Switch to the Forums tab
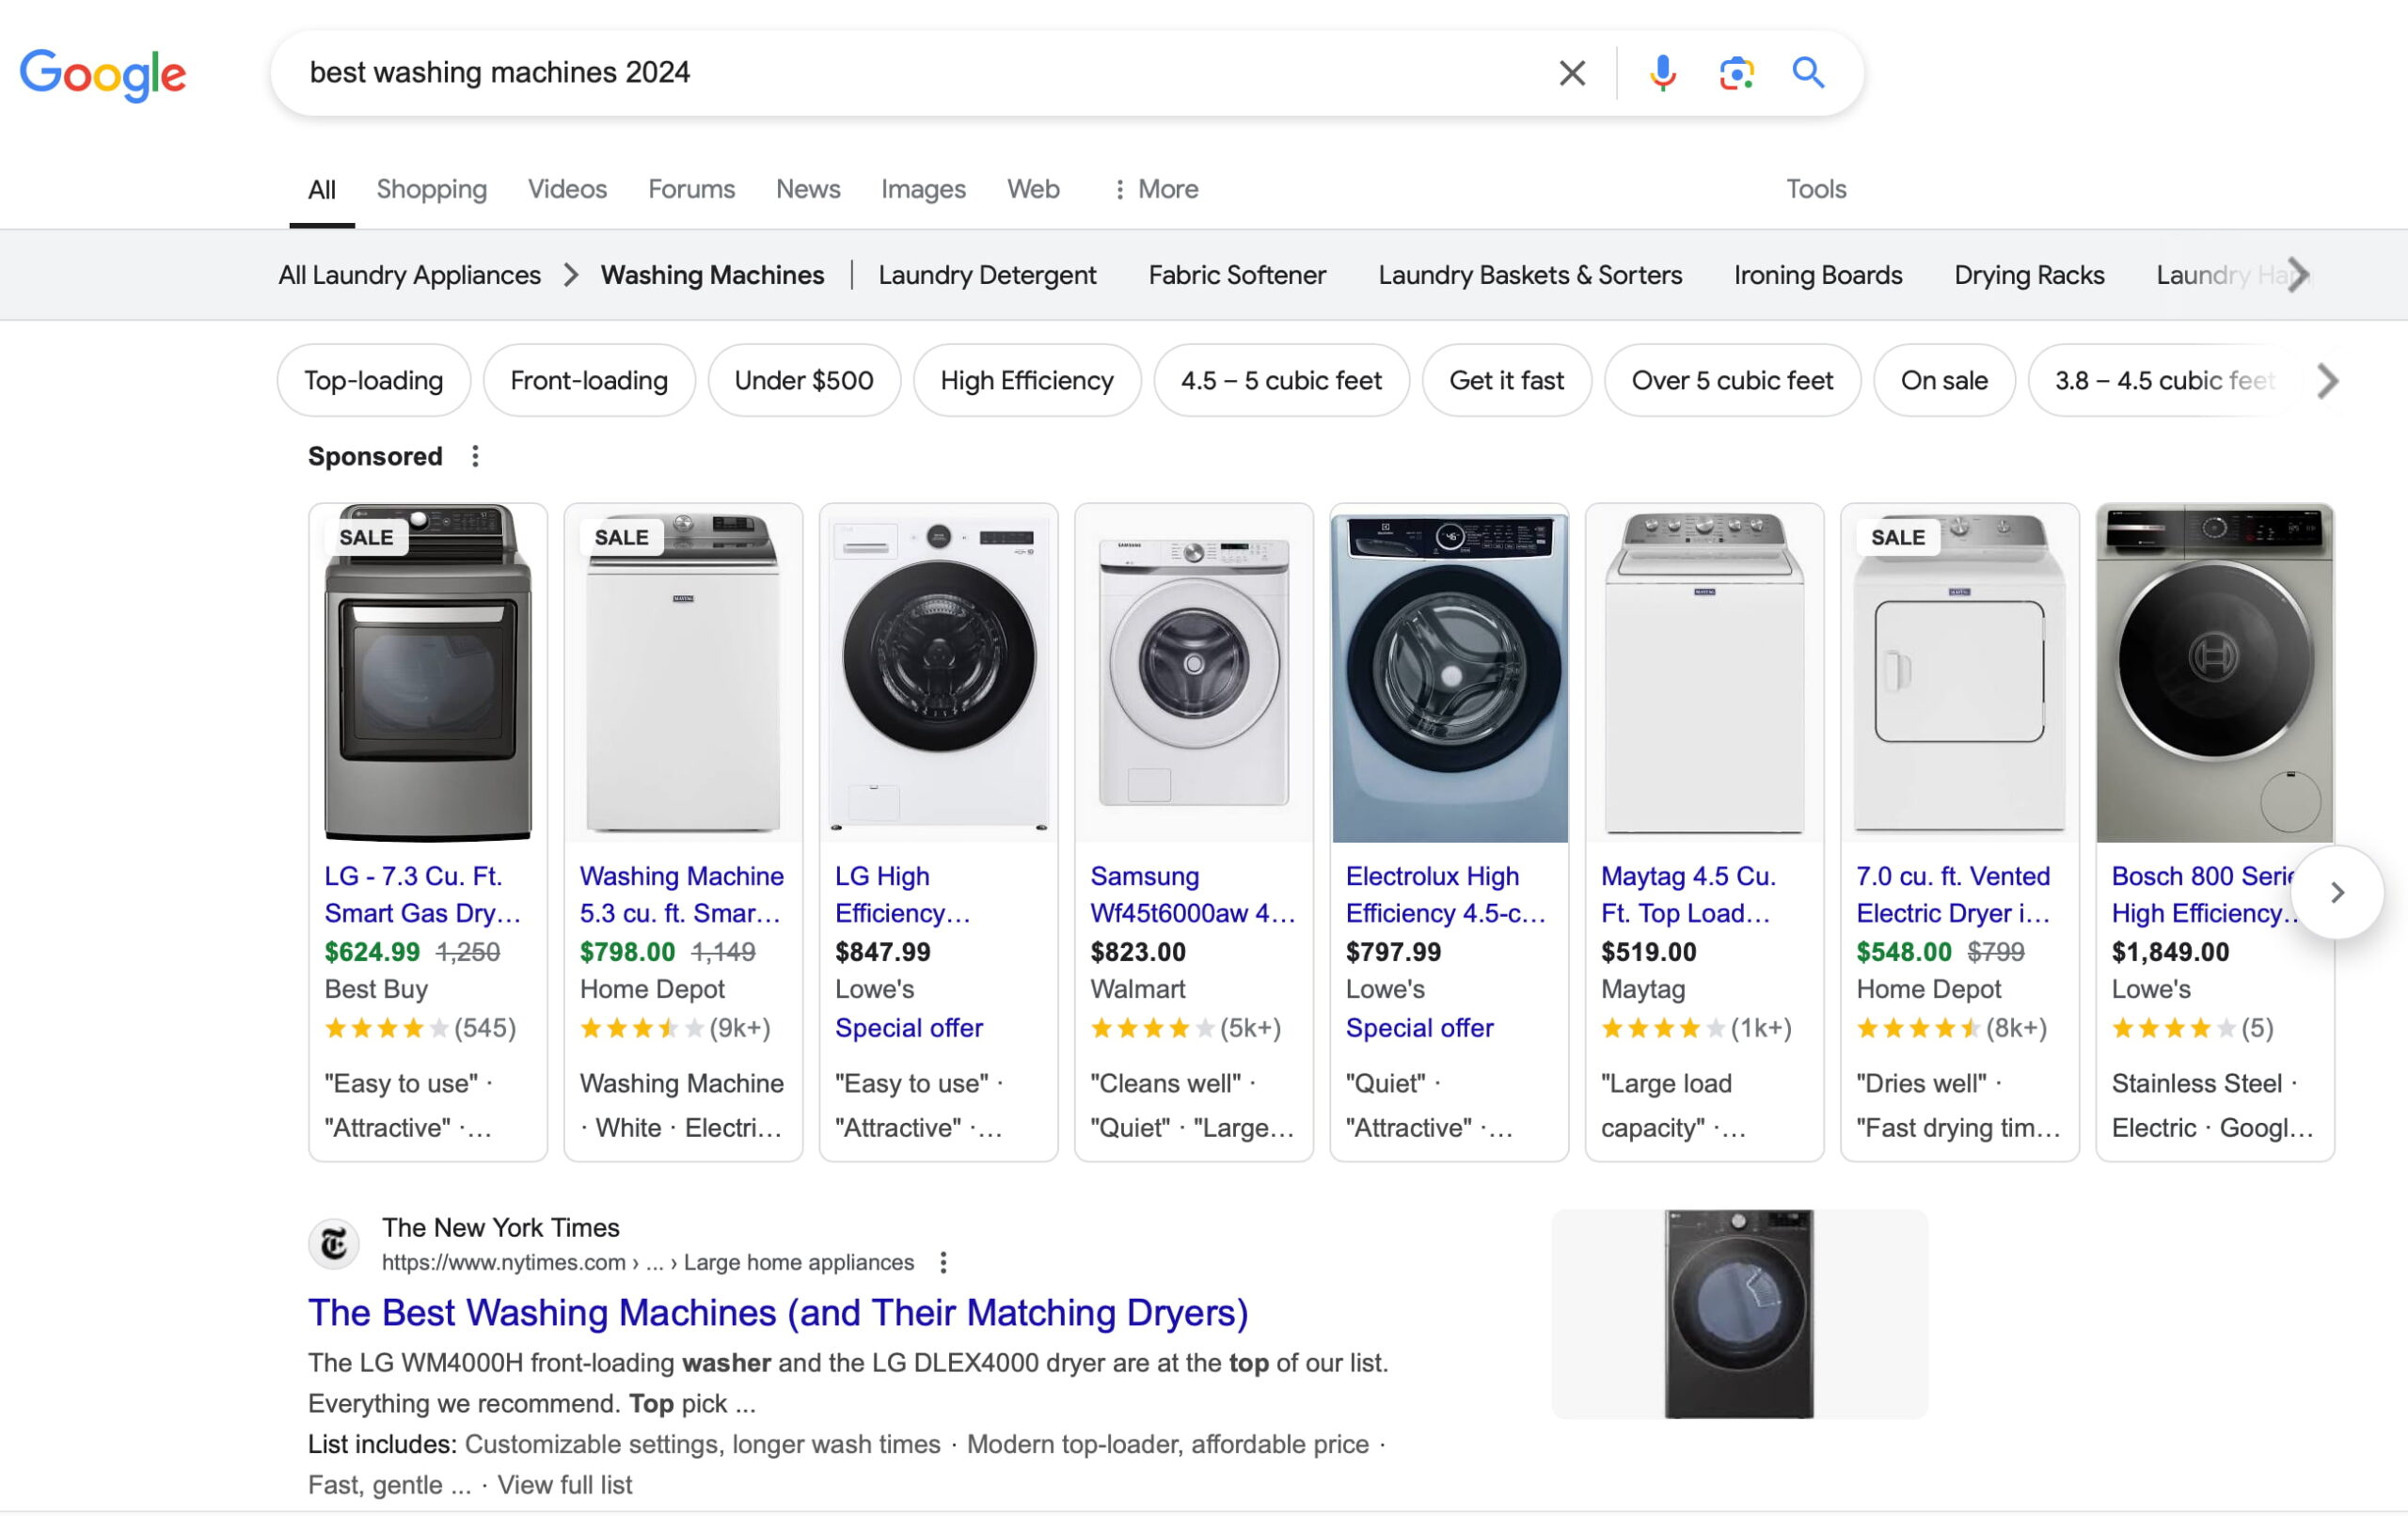This screenshot has width=2408, height=1516. point(691,189)
